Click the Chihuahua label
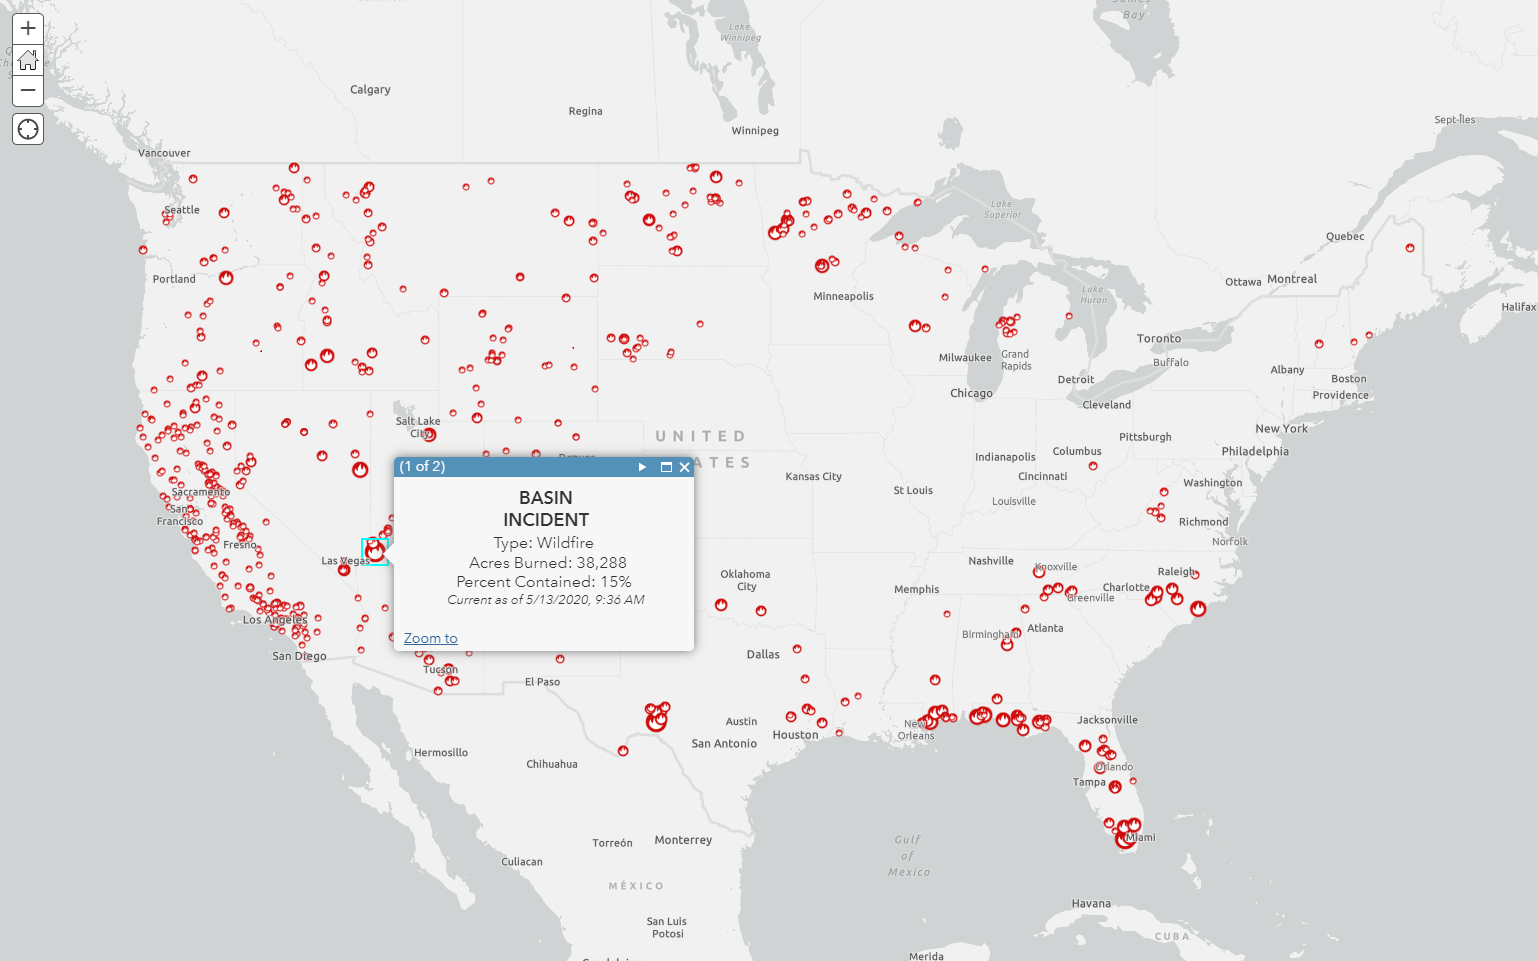1538x961 pixels. pos(552,765)
